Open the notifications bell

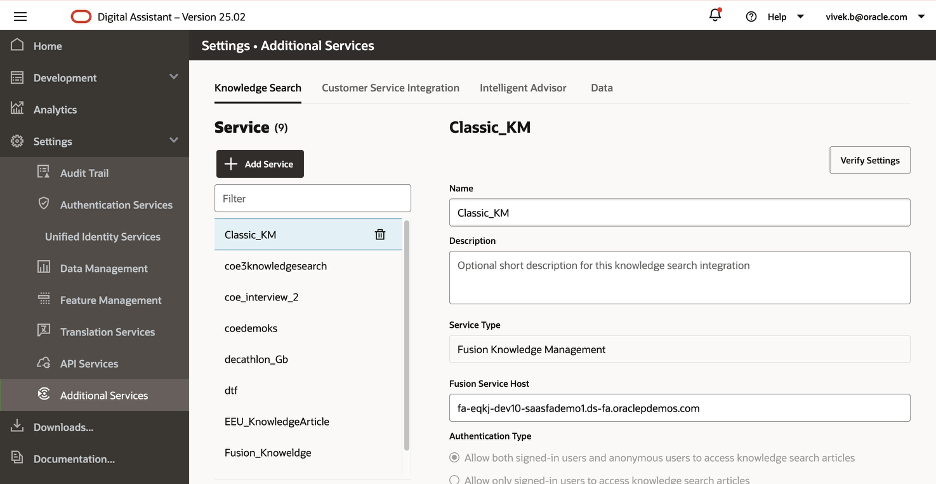(715, 15)
